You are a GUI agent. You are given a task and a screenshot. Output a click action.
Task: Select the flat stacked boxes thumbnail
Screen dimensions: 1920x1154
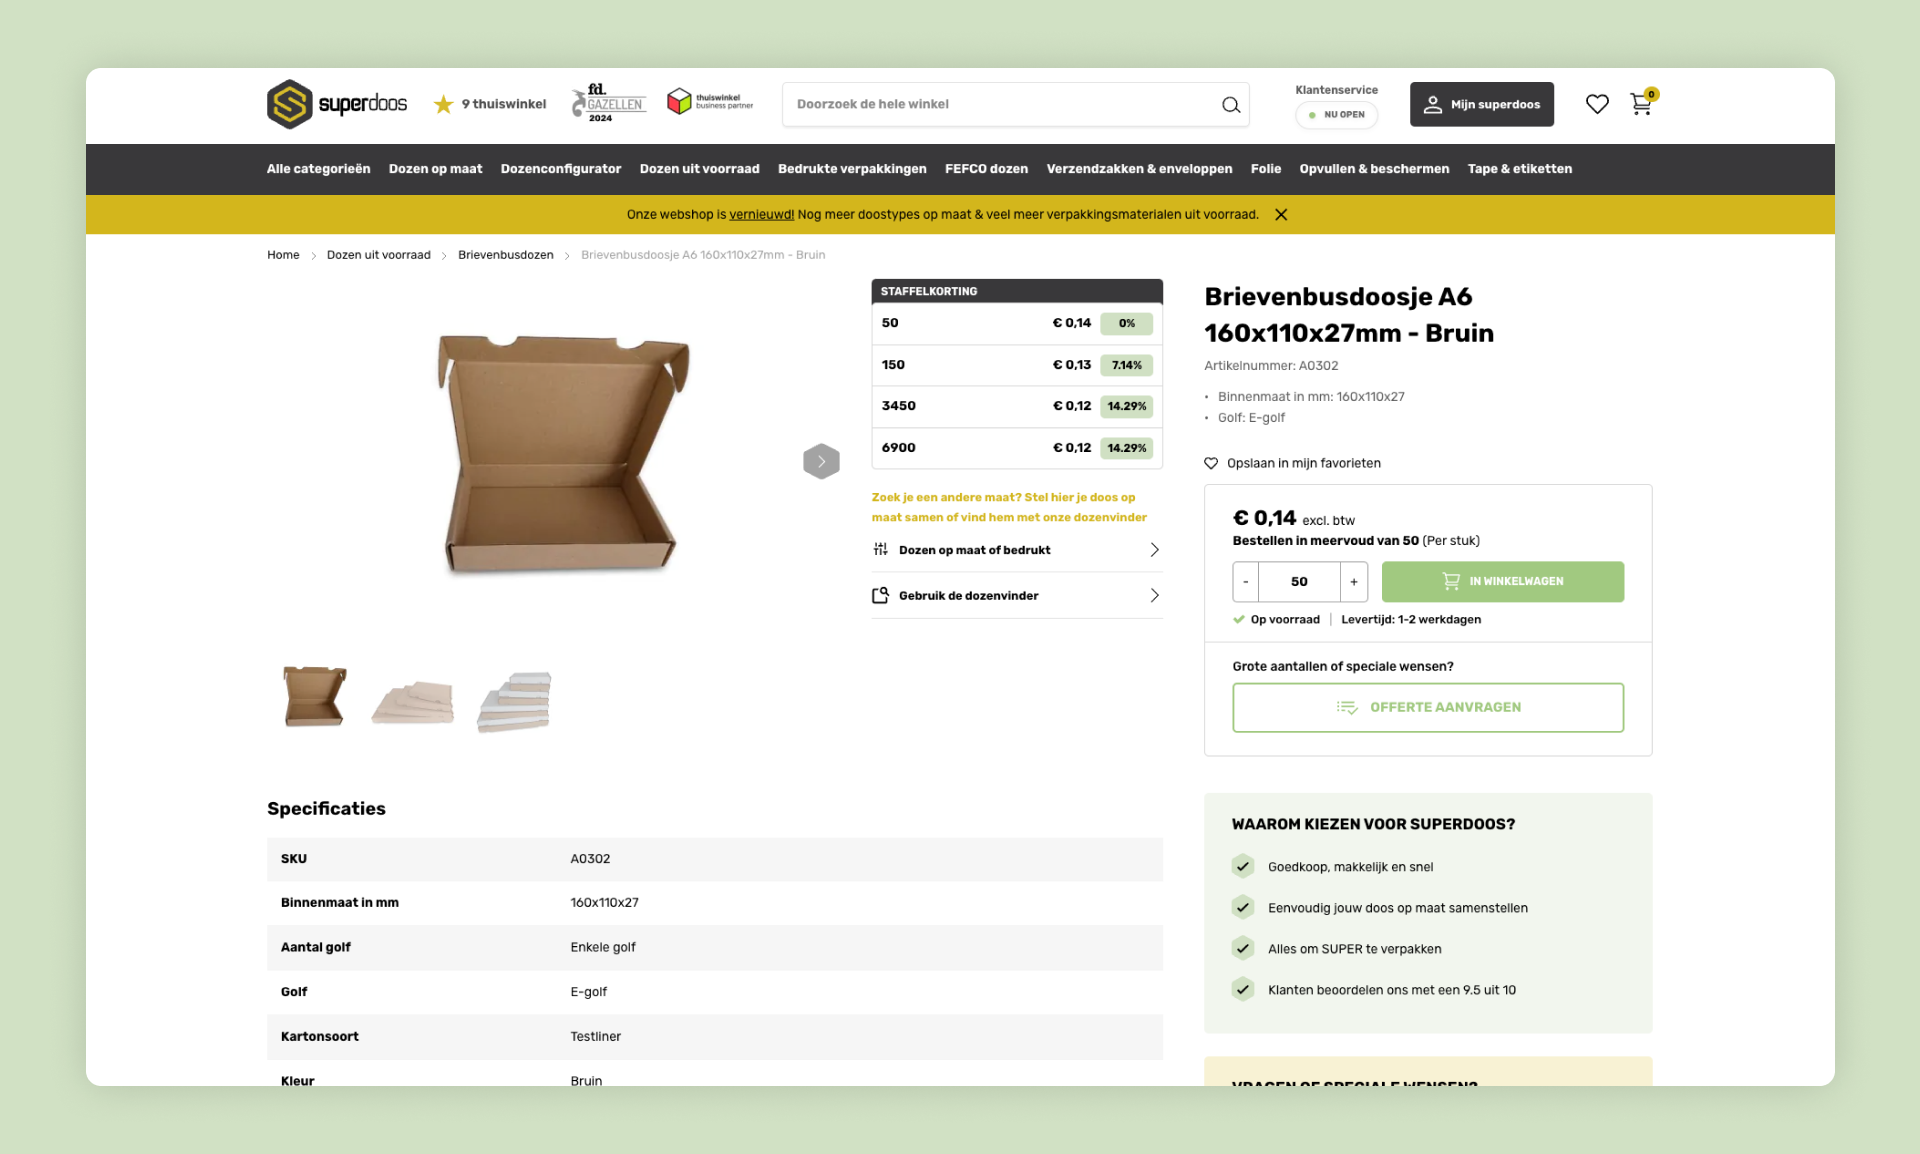click(x=412, y=702)
